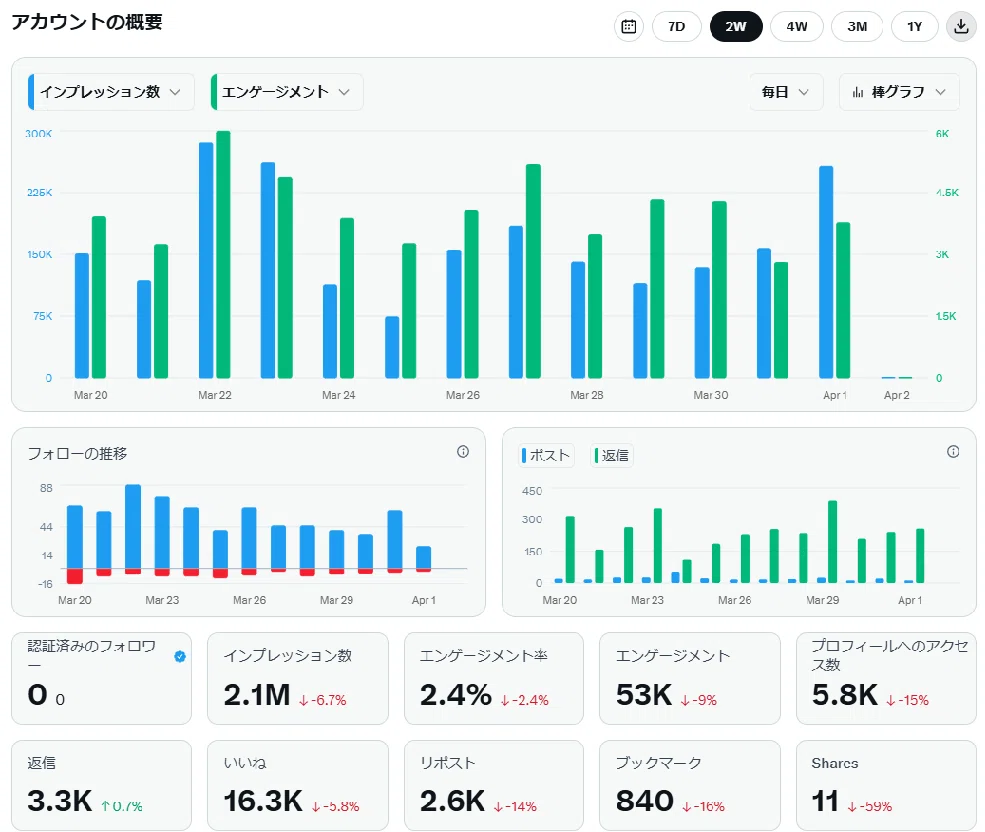Click the blue インプレッション数 color indicator
Image resolution: width=985 pixels, height=832 pixels.
(x=31, y=92)
